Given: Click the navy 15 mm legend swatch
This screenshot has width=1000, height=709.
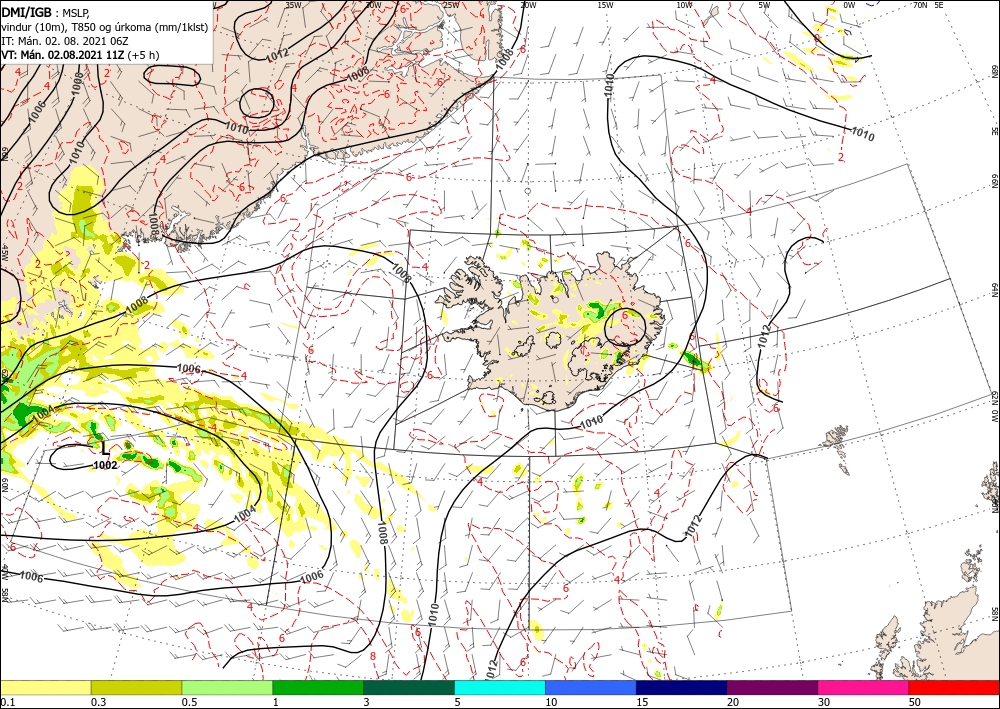Looking at the screenshot, I should click(682, 687).
